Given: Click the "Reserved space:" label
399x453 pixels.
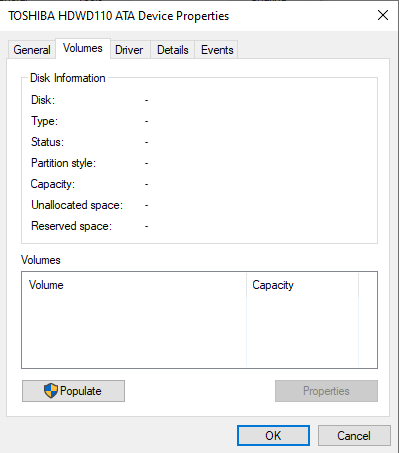Looking at the screenshot, I should click(x=71, y=226).
